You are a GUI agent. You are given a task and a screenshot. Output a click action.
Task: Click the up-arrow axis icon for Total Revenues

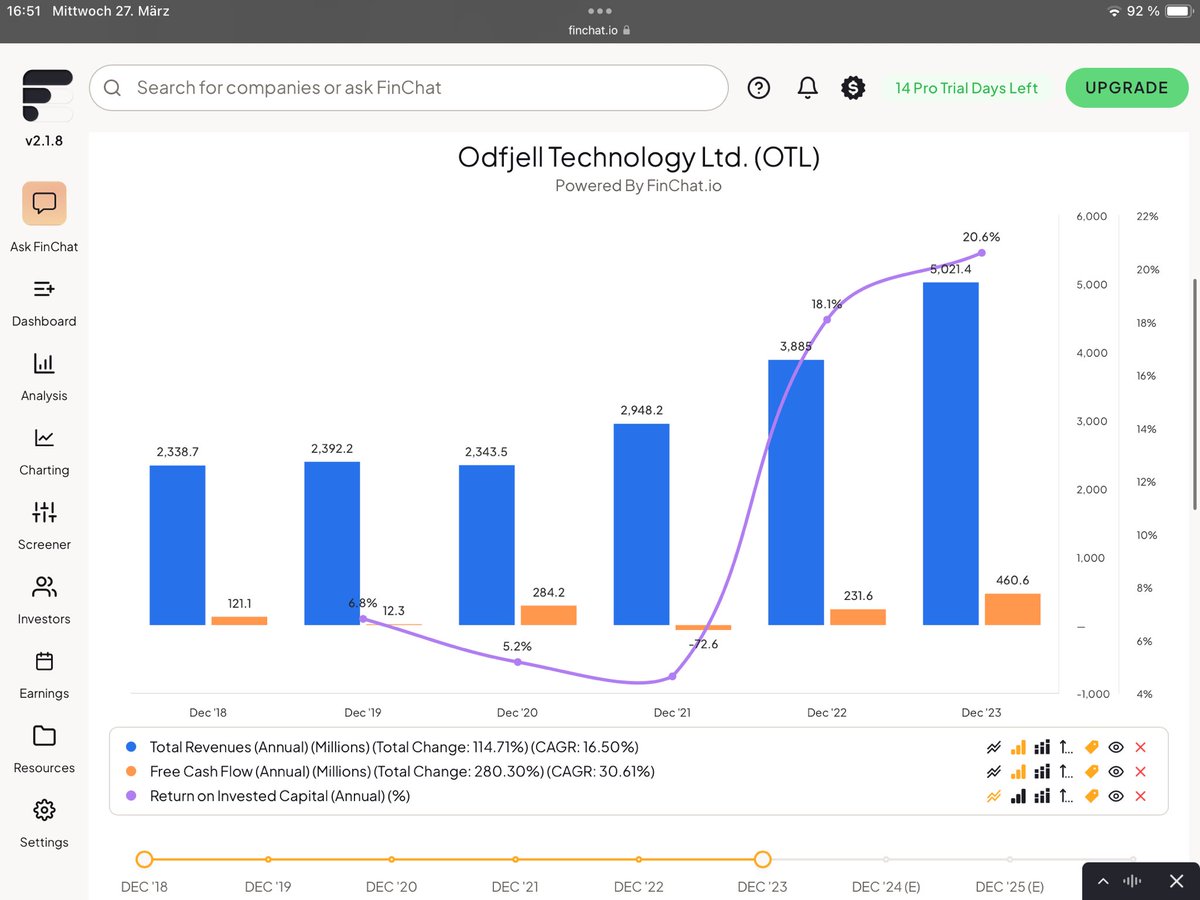click(x=1066, y=747)
